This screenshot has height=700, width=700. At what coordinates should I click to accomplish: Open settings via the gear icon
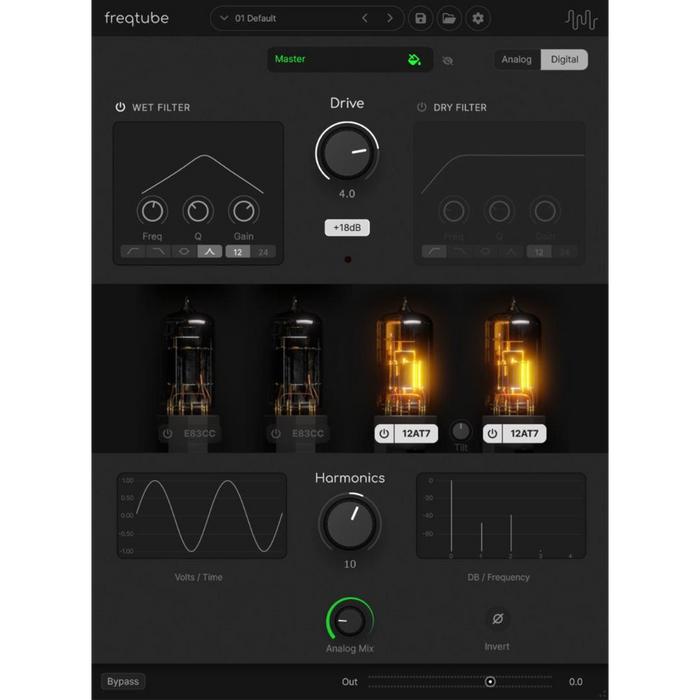point(478,18)
